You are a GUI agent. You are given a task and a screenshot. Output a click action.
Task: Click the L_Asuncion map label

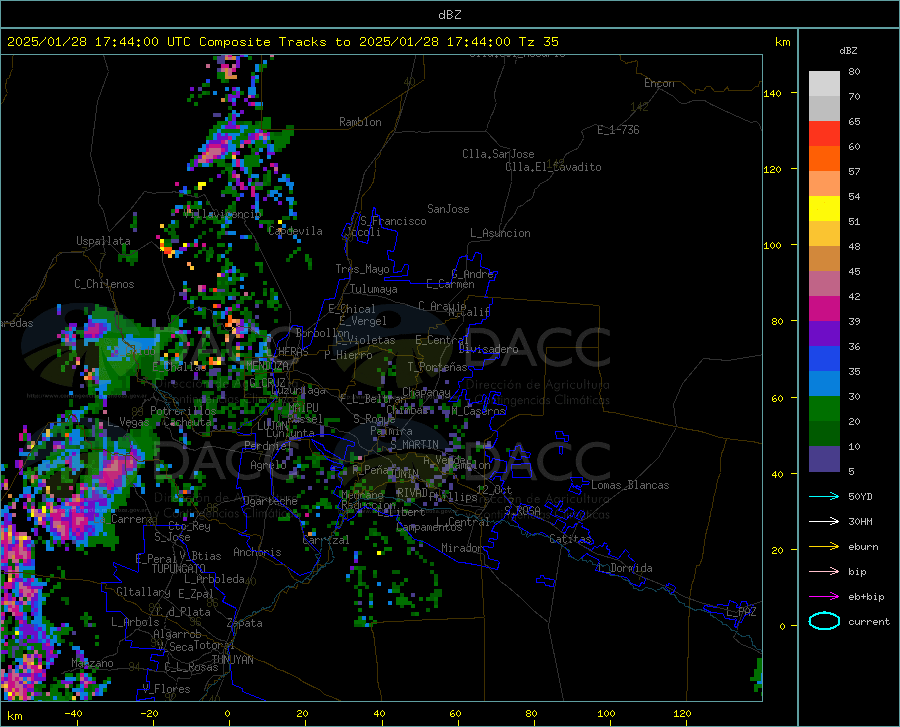(500, 233)
